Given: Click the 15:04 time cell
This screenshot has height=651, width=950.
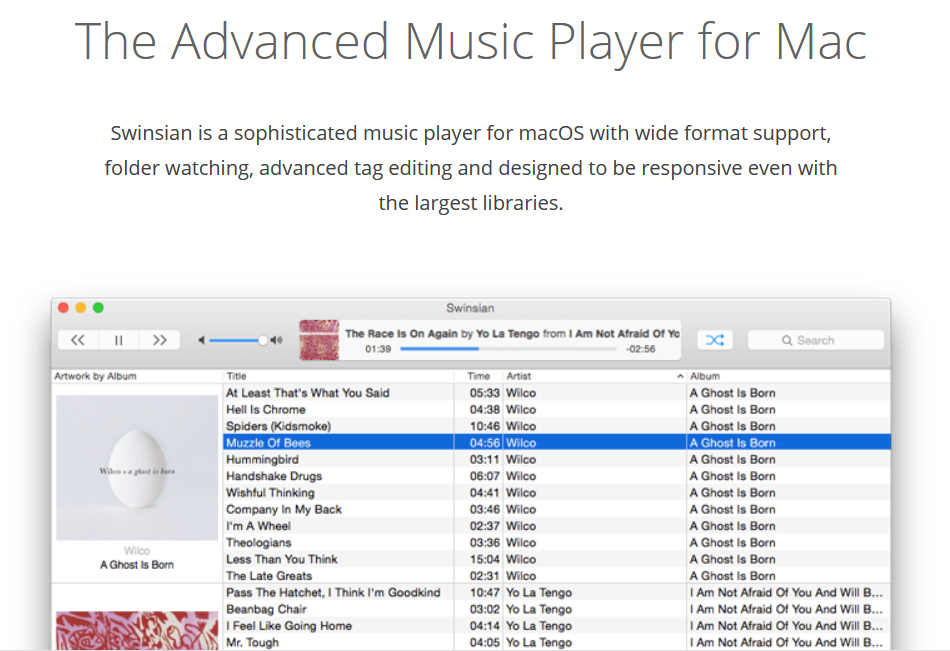Looking at the screenshot, I should pyautogui.click(x=485, y=559).
